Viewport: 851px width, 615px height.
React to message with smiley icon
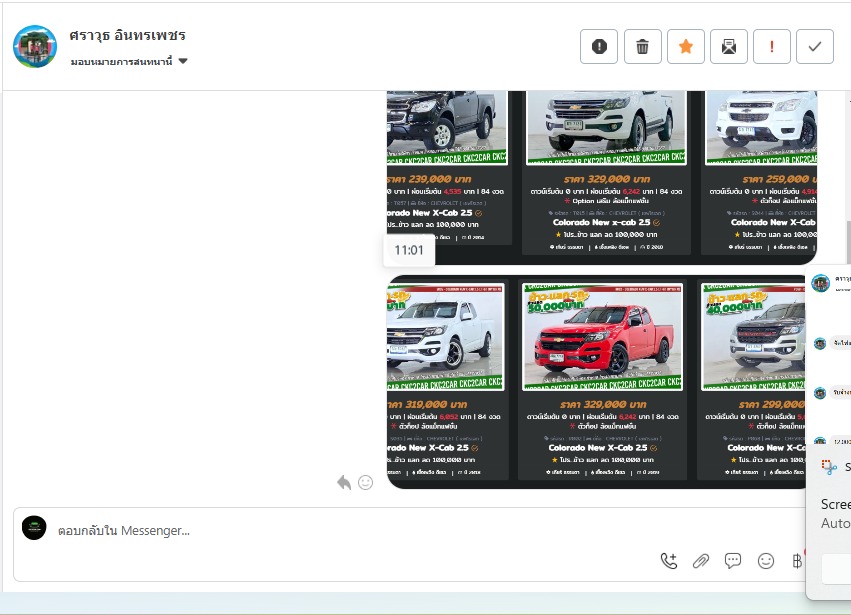tap(365, 482)
